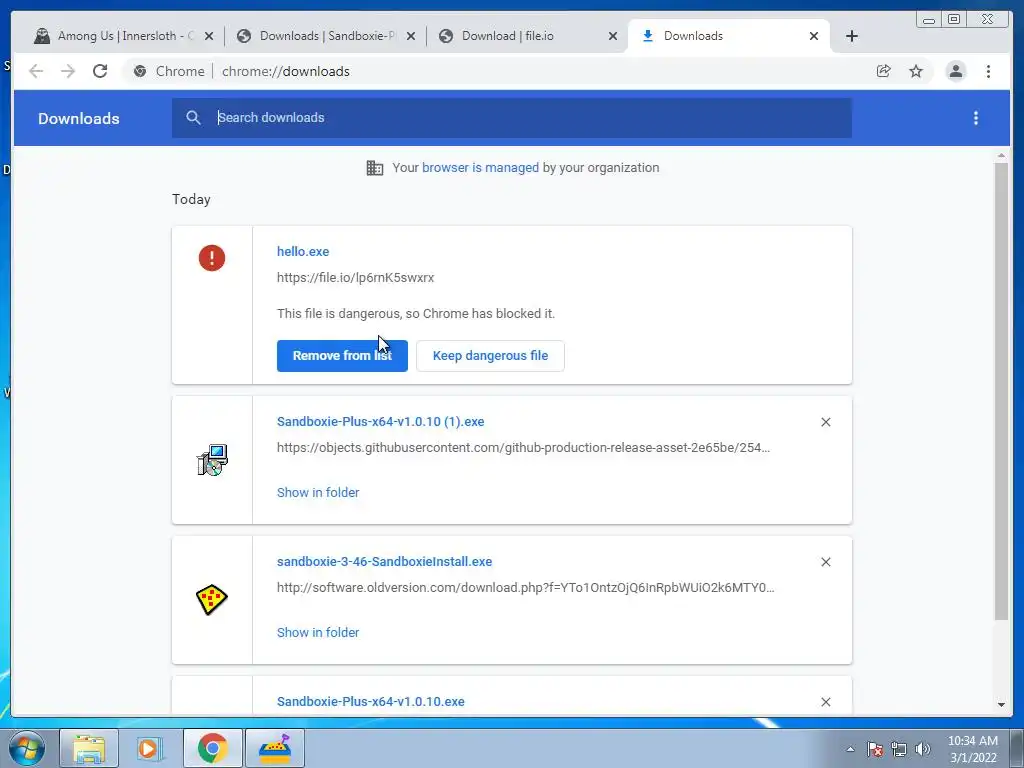Click the blue download arrow icon on the Downloads tab
1024x768 pixels.
click(x=648, y=36)
